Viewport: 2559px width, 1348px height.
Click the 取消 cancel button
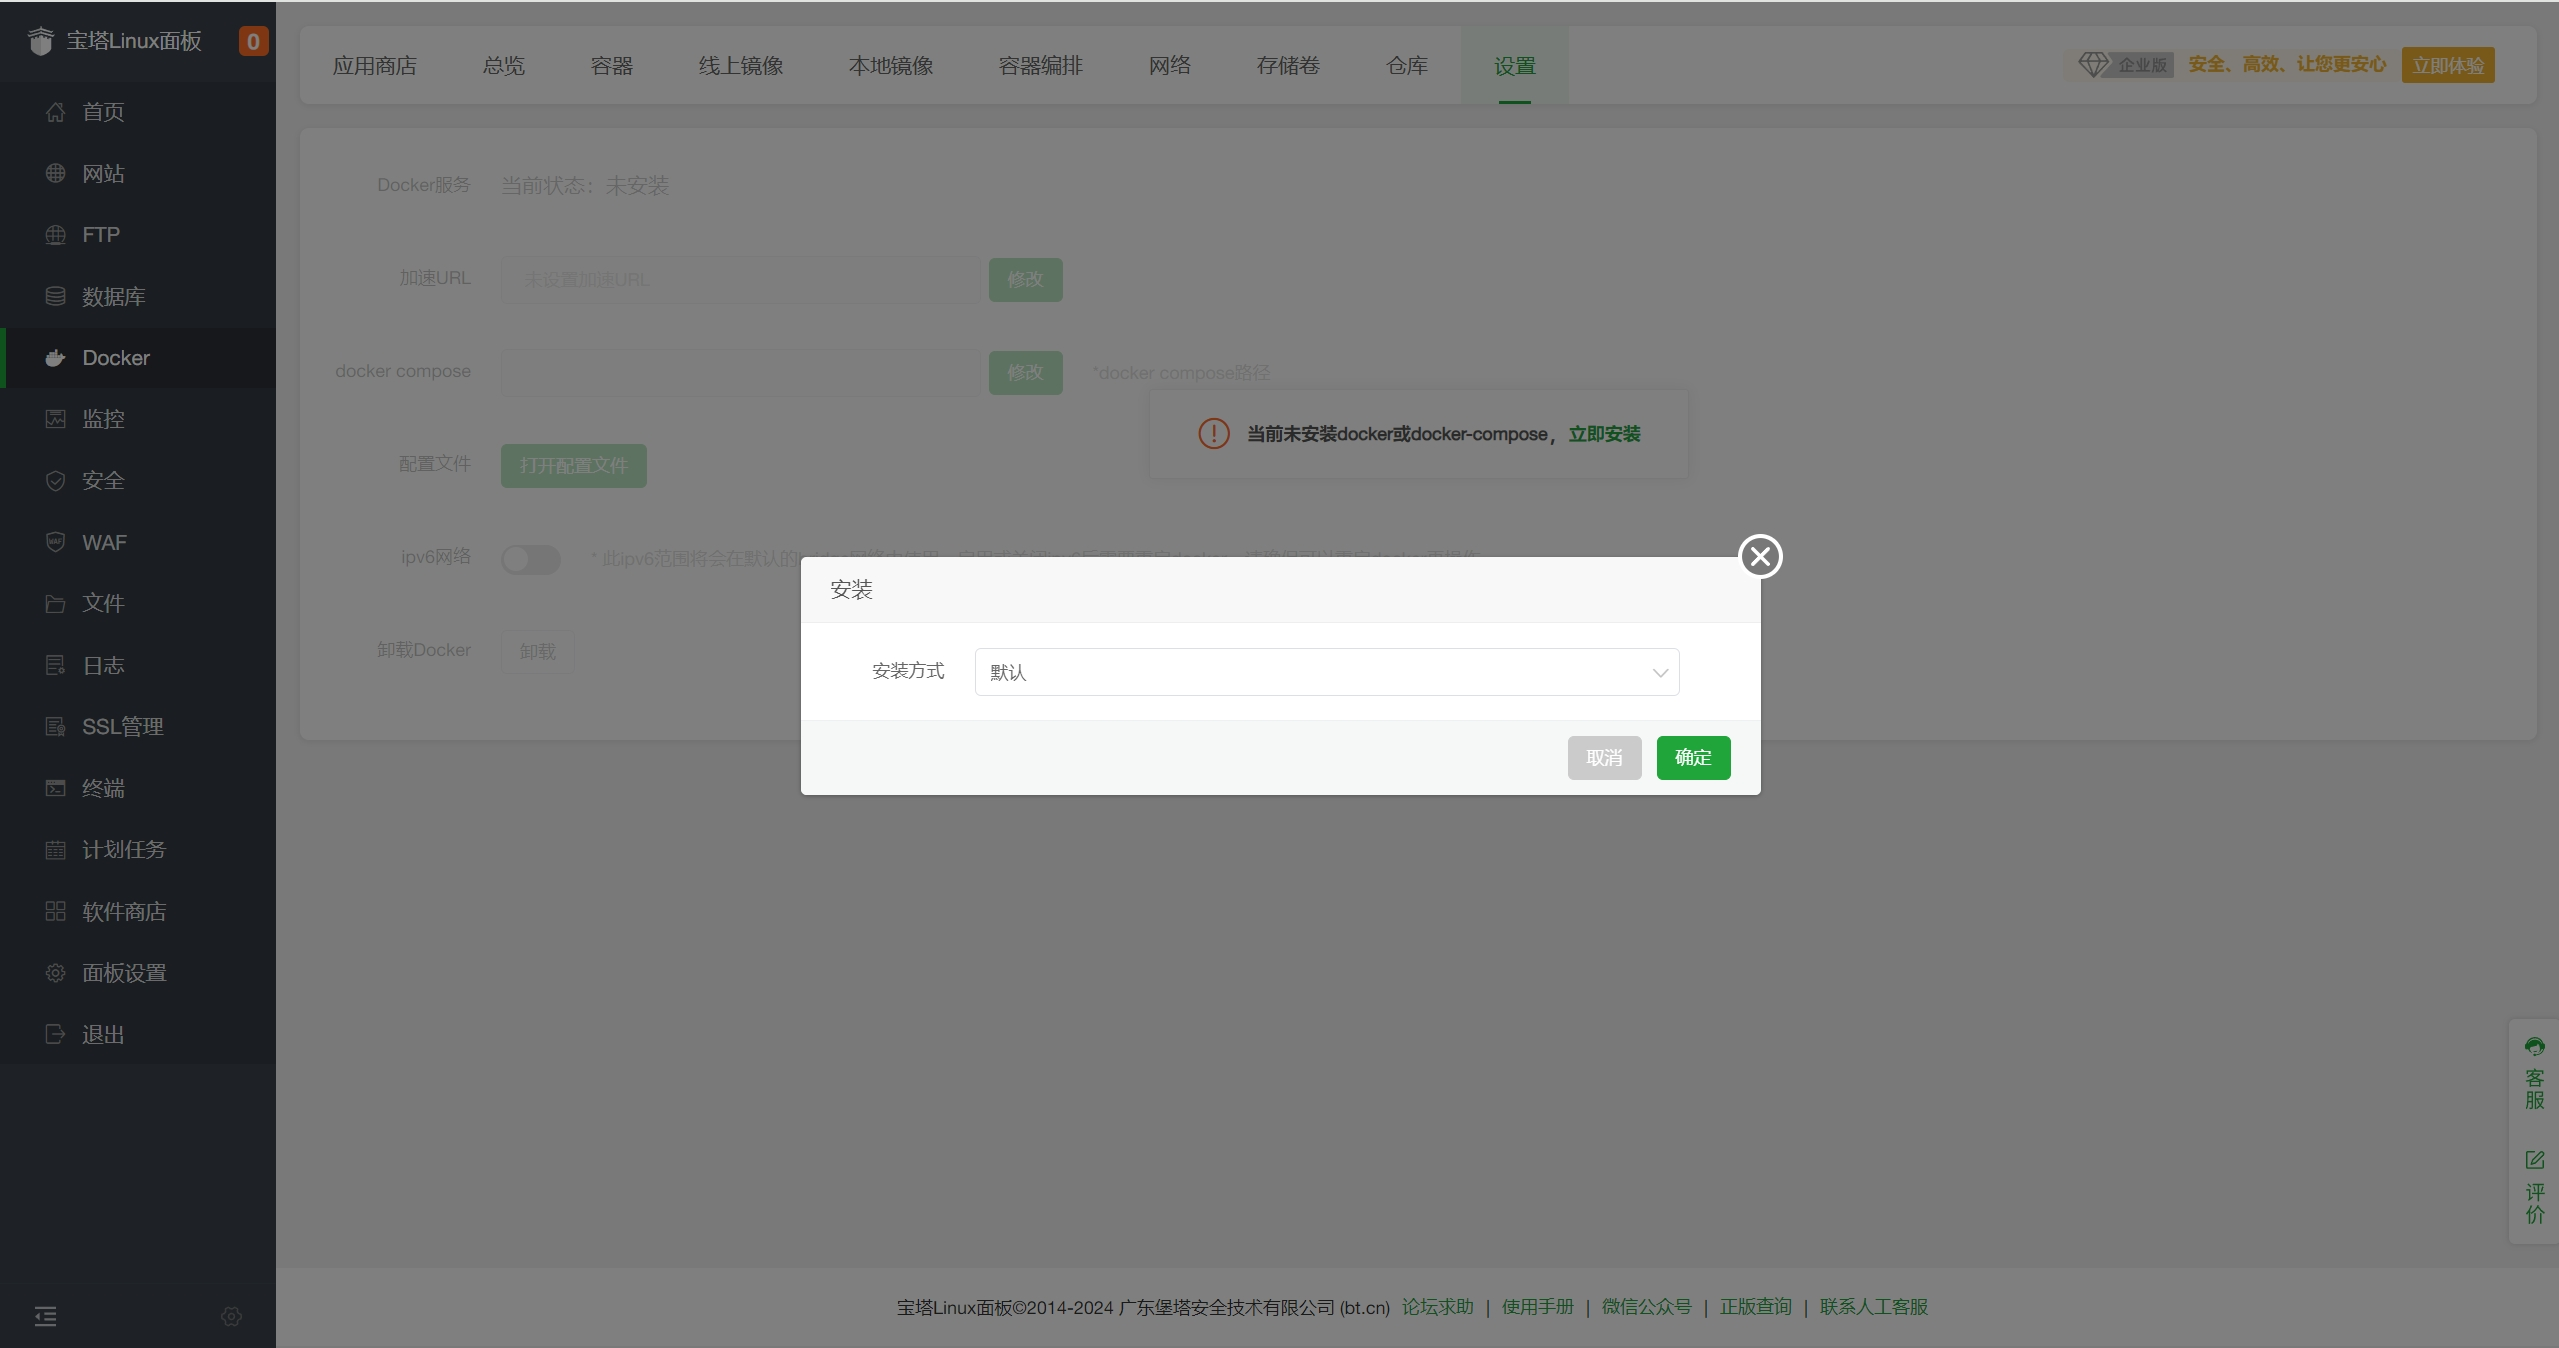(x=1603, y=758)
